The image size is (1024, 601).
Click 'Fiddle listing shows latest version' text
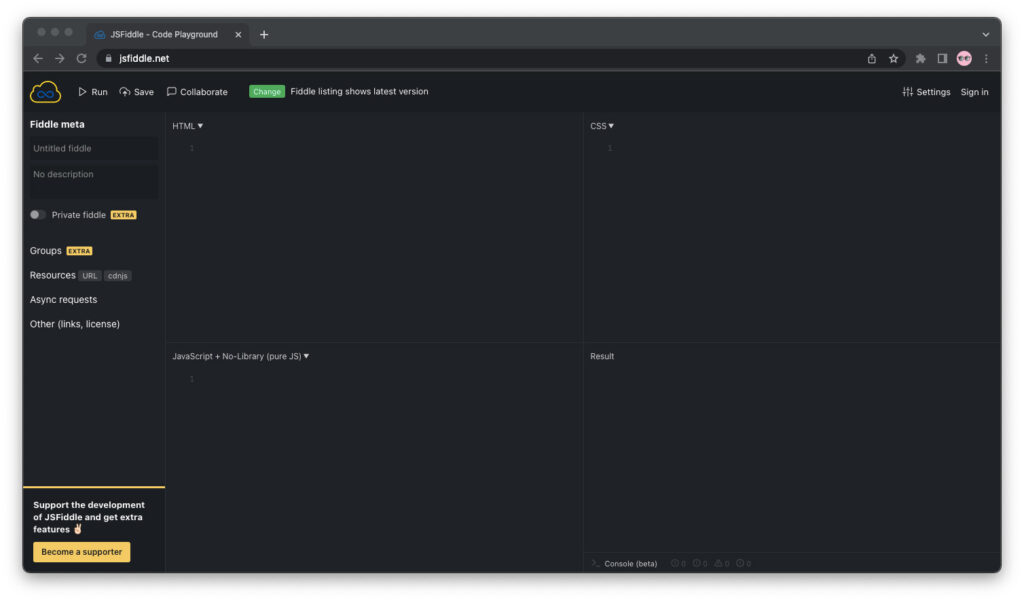tap(359, 91)
